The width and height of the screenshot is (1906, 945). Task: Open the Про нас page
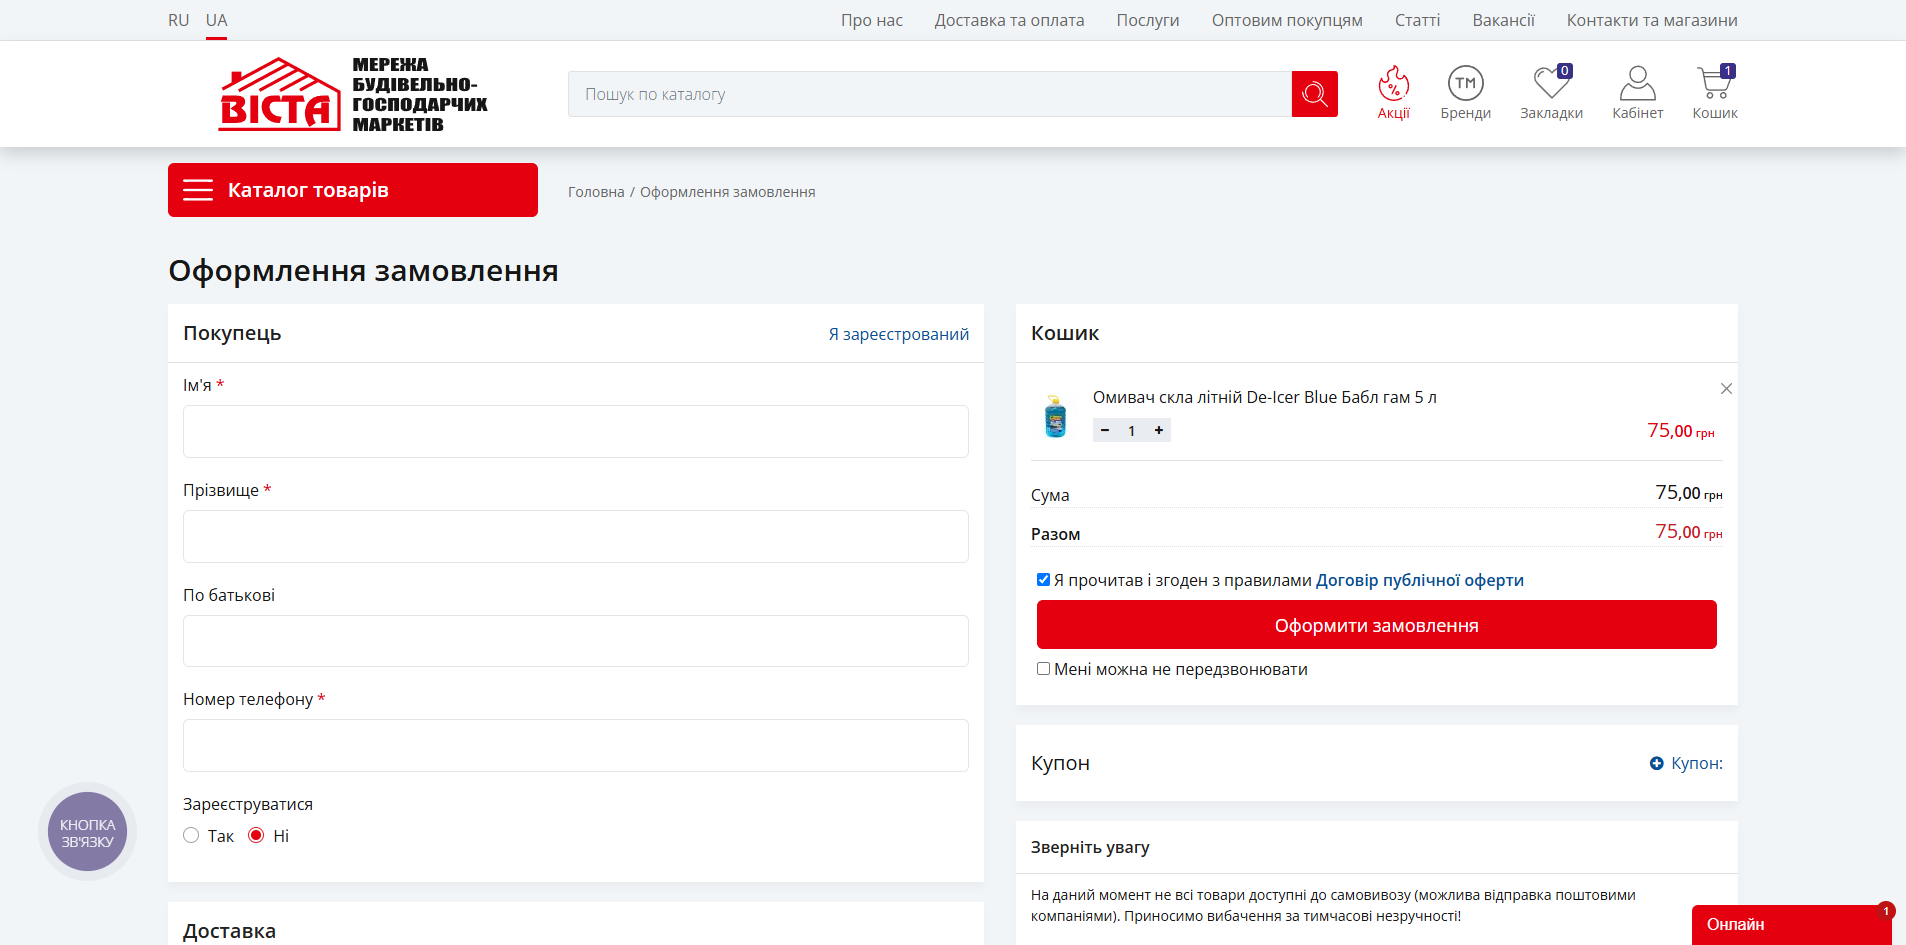point(872,20)
